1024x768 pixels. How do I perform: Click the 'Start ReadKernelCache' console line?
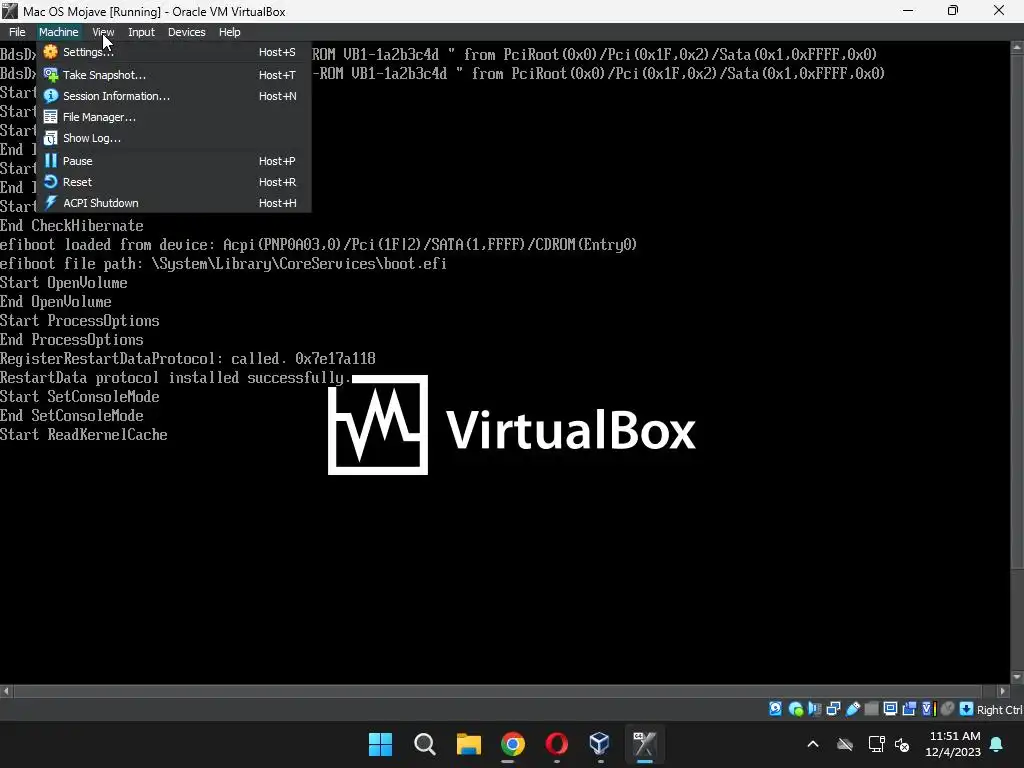point(84,435)
